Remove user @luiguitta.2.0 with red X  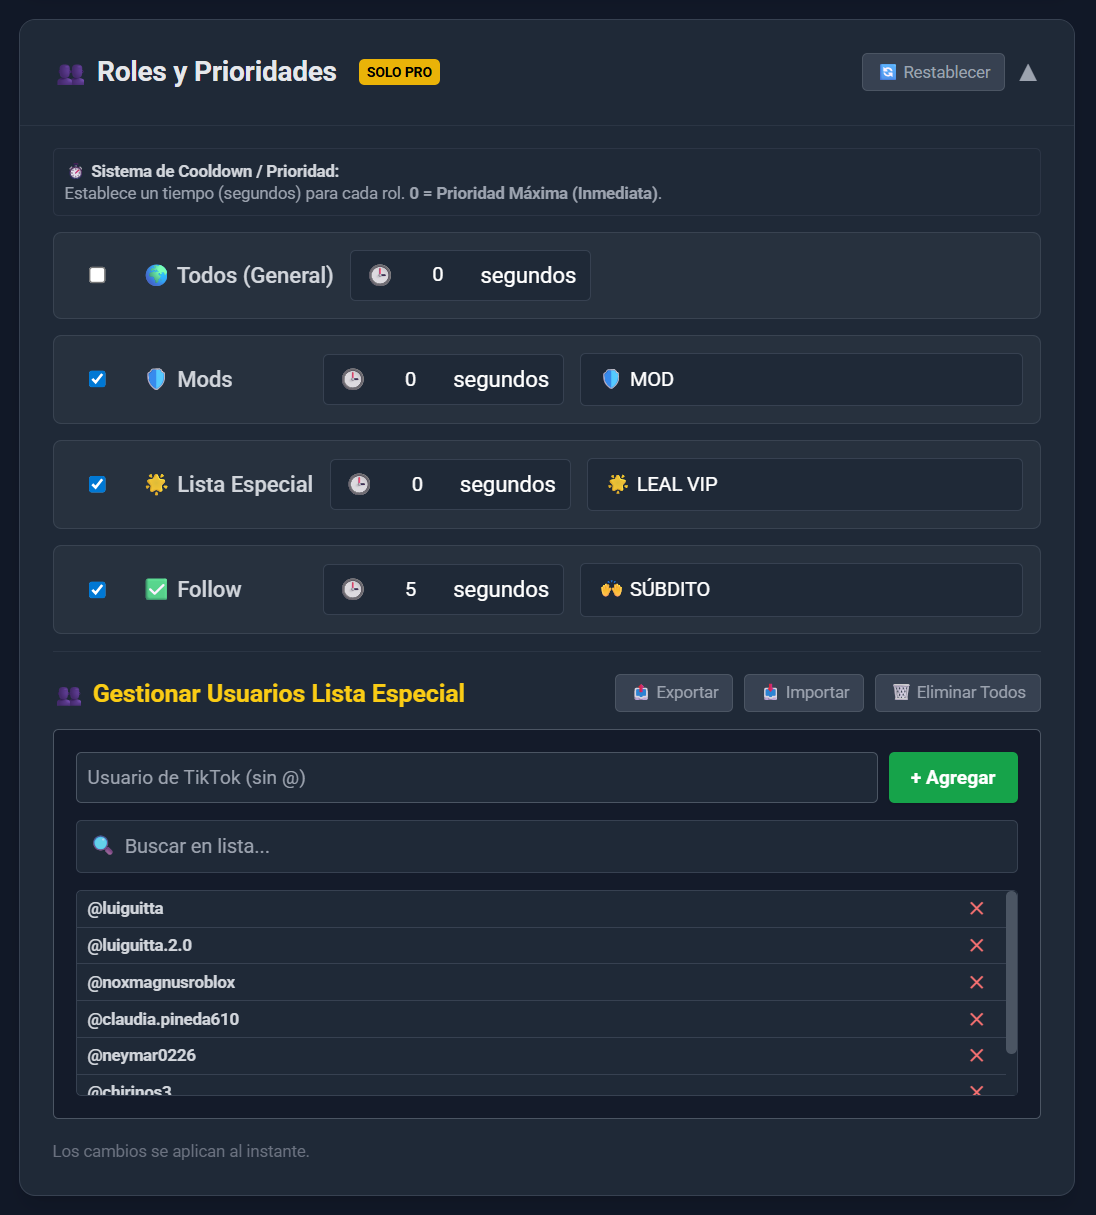point(976,945)
